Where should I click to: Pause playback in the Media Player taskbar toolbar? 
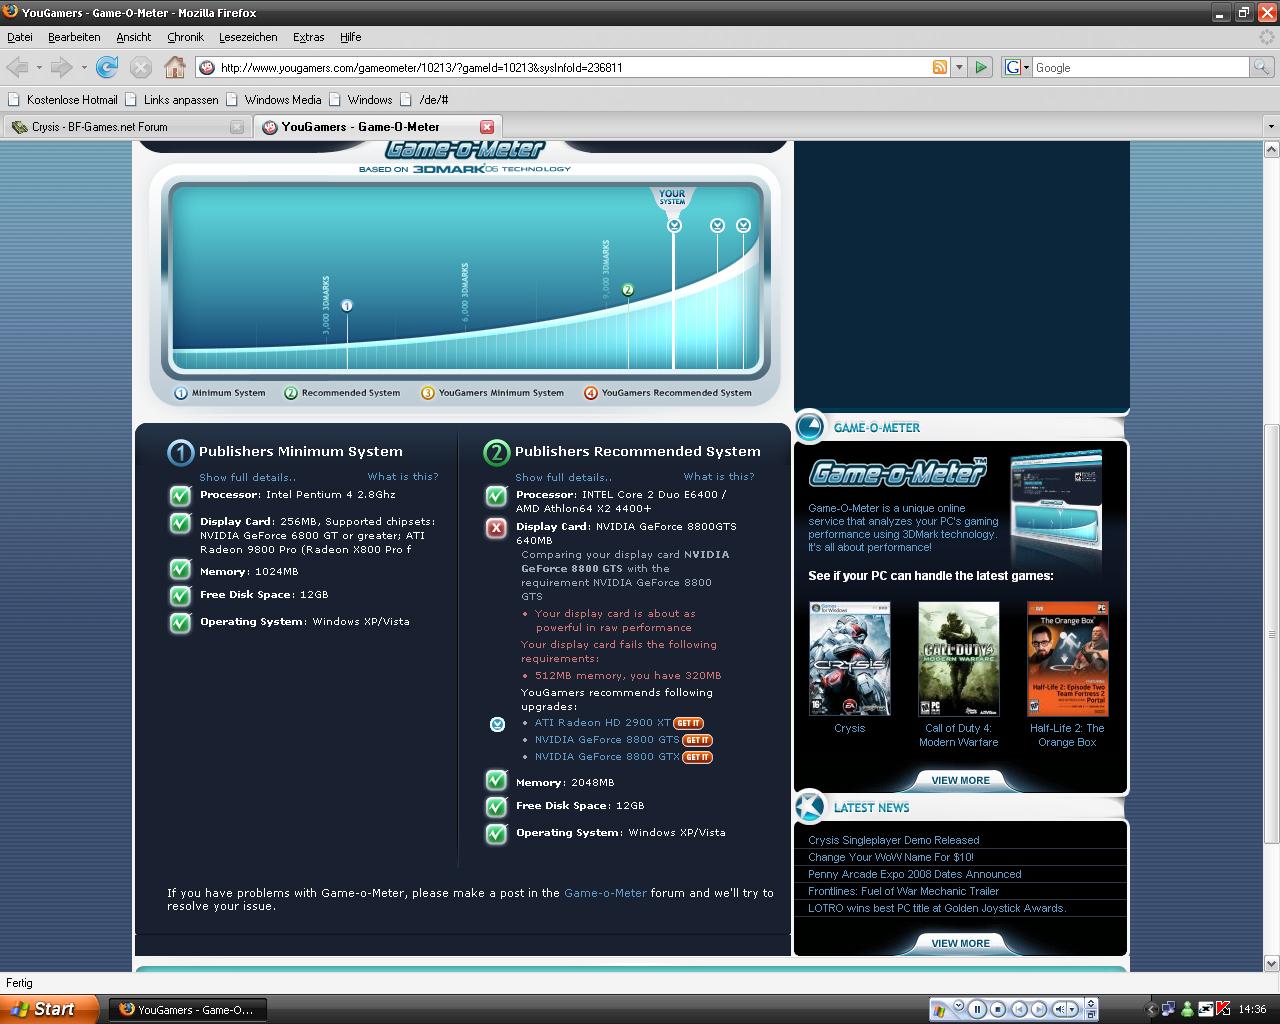tap(977, 1009)
